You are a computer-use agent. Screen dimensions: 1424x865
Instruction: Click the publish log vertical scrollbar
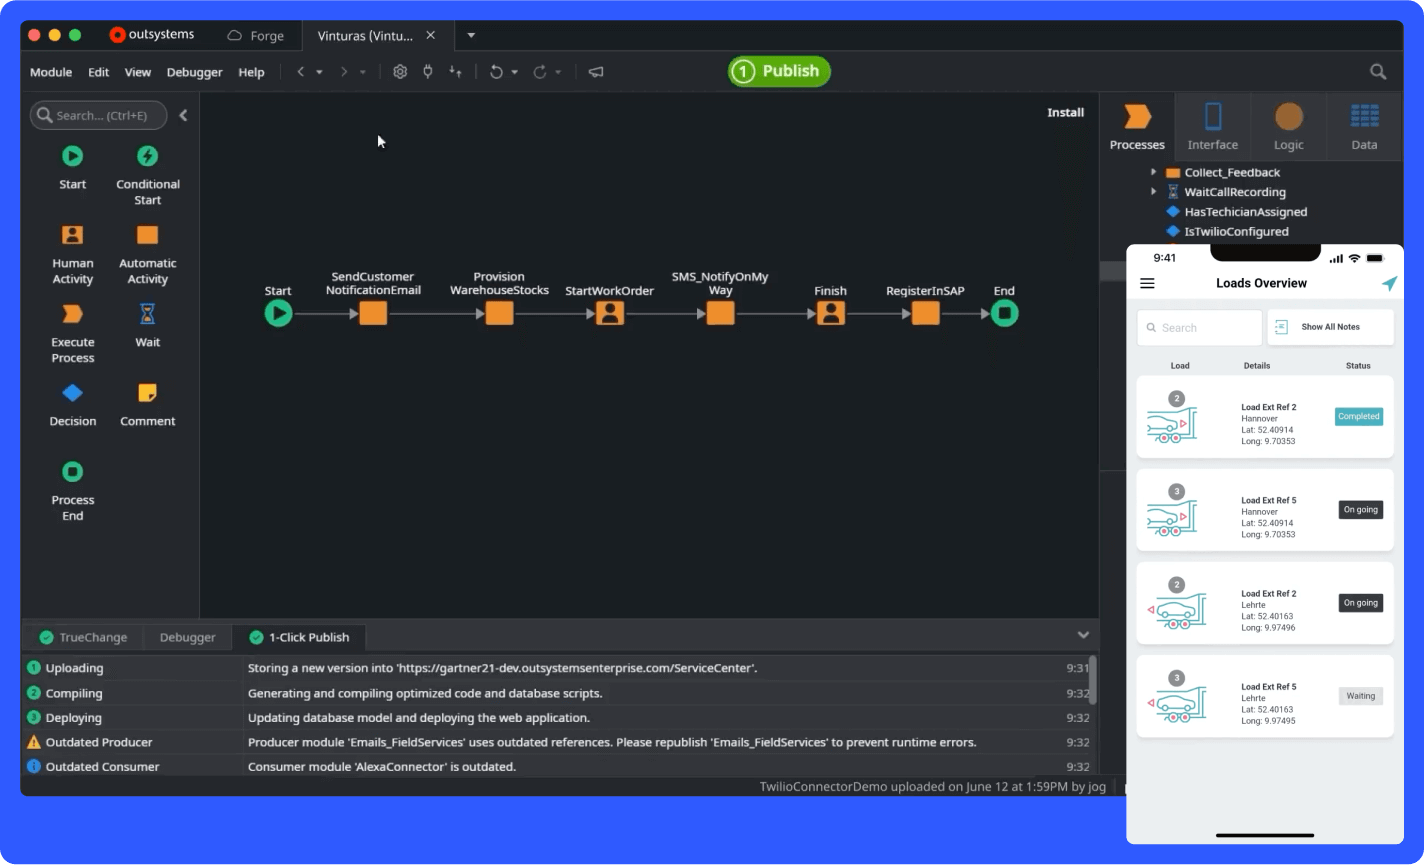click(1092, 680)
